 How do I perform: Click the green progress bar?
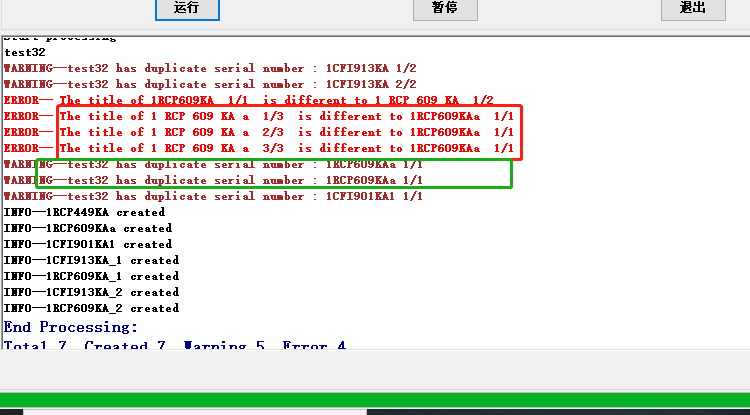click(x=375, y=401)
